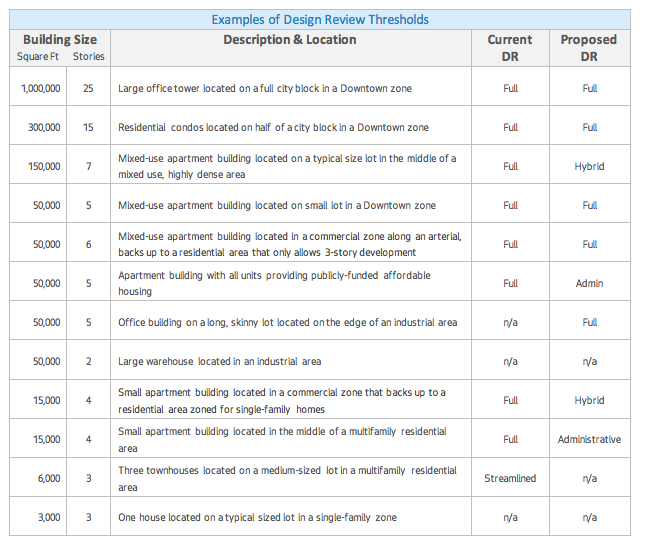
Task: Select the 1,000,000 square feet cell
Action: pyautogui.click(x=41, y=88)
